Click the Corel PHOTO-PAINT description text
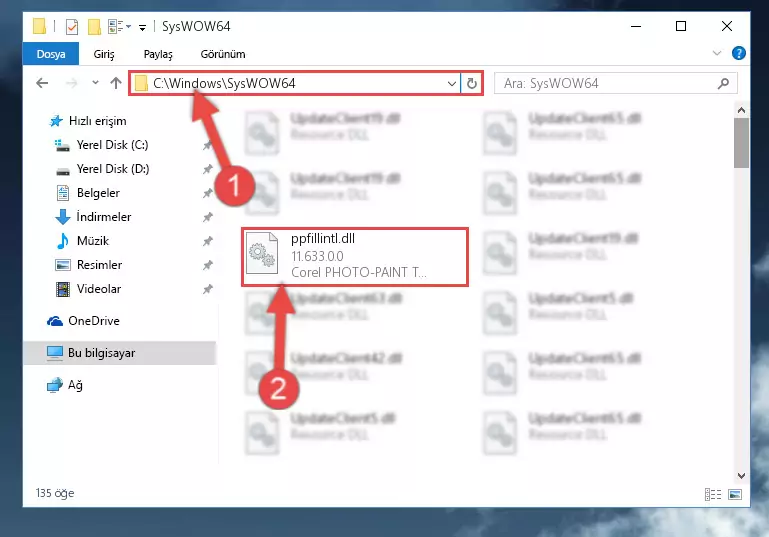This screenshot has width=769, height=537. point(359,272)
